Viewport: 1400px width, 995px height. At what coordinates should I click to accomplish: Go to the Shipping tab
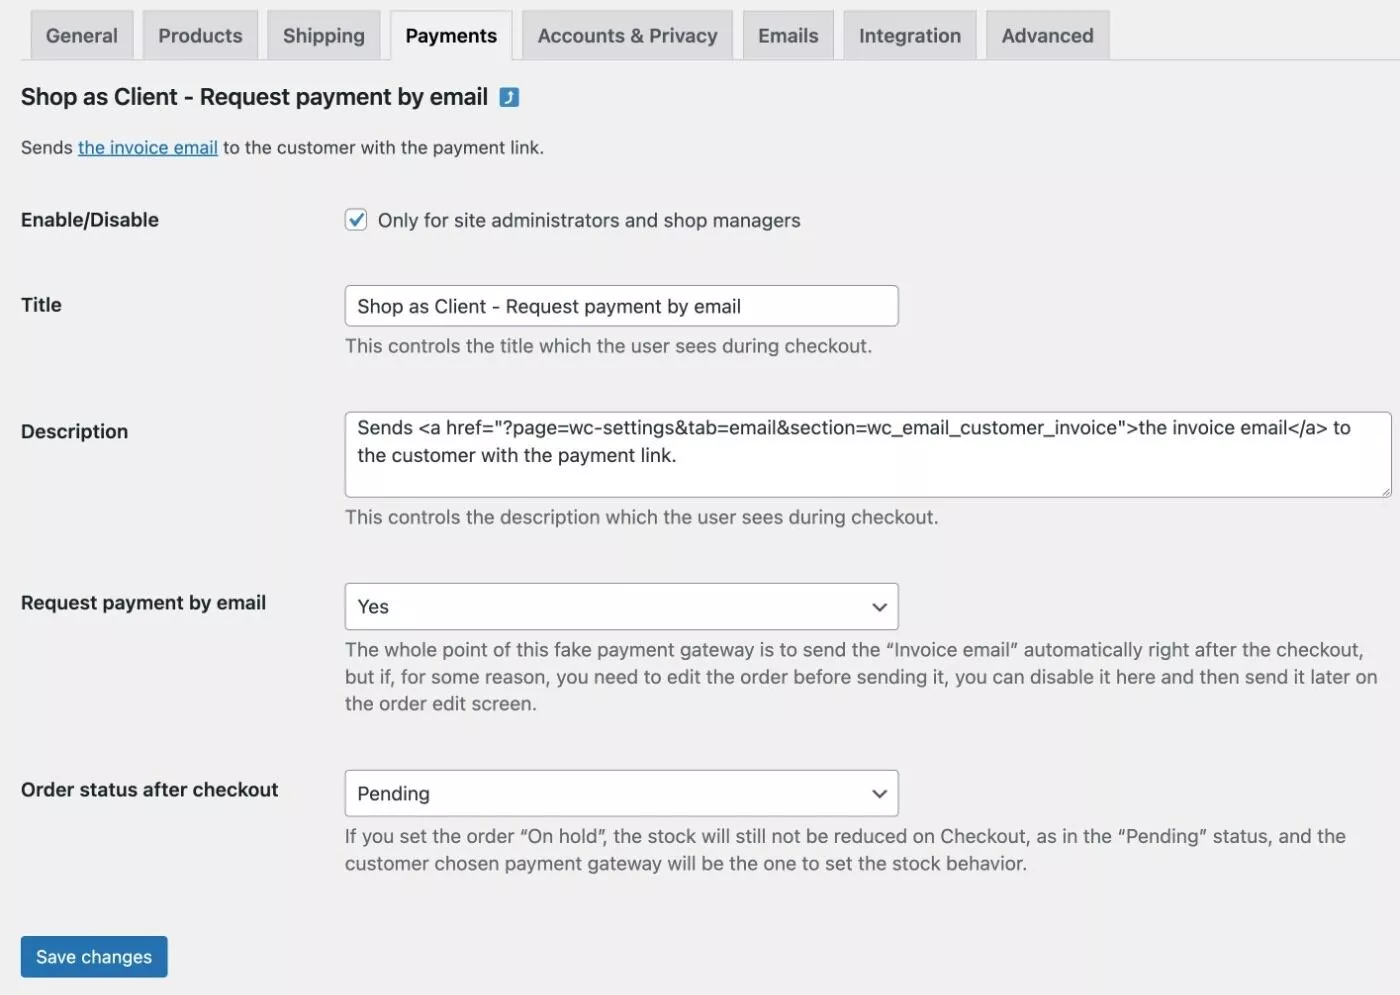click(324, 36)
